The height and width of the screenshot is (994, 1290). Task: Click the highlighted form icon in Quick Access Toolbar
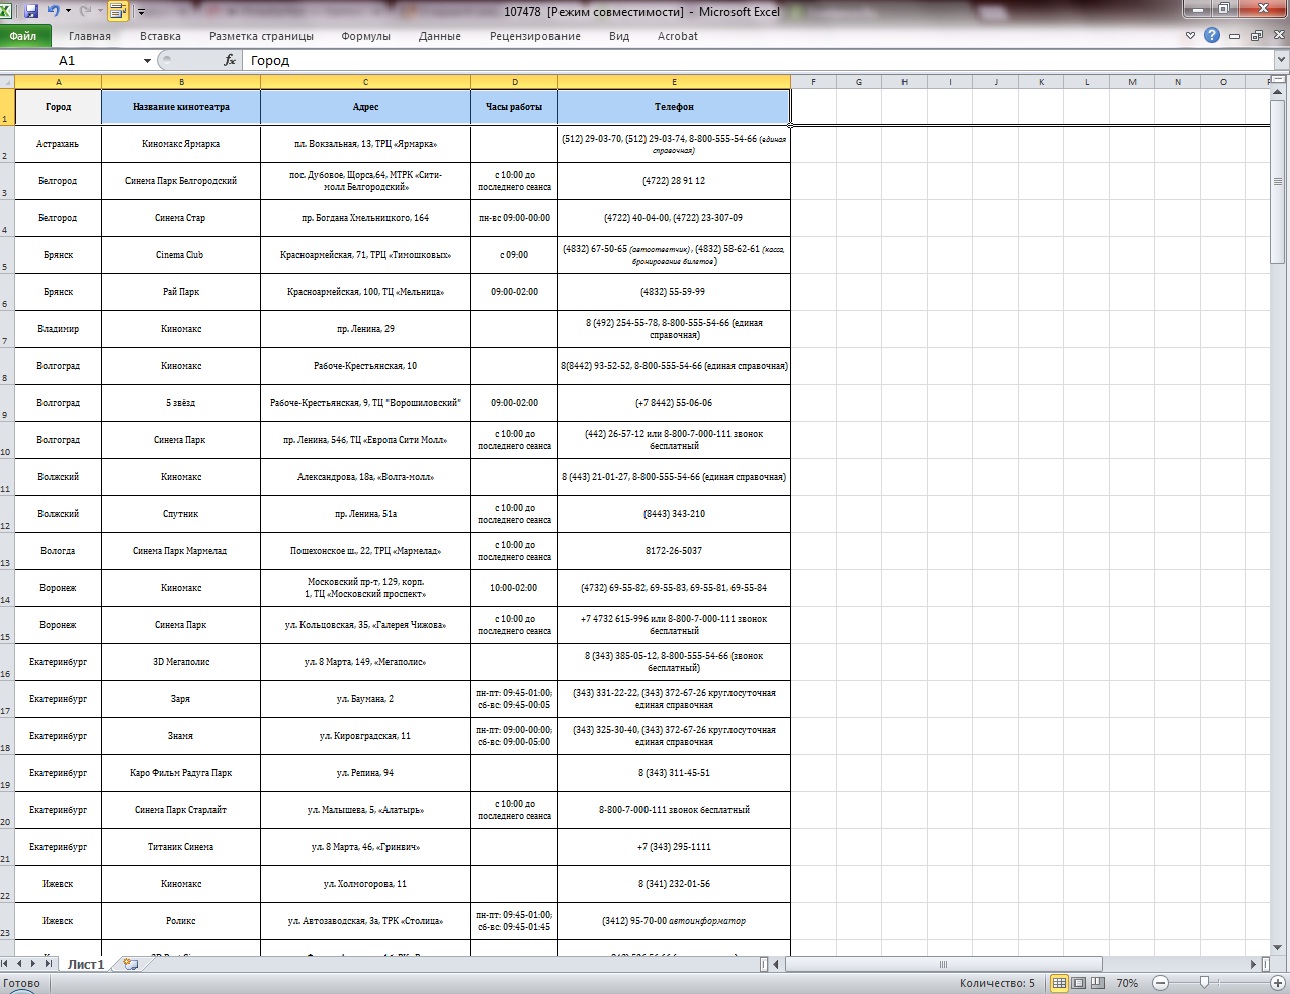coord(118,12)
